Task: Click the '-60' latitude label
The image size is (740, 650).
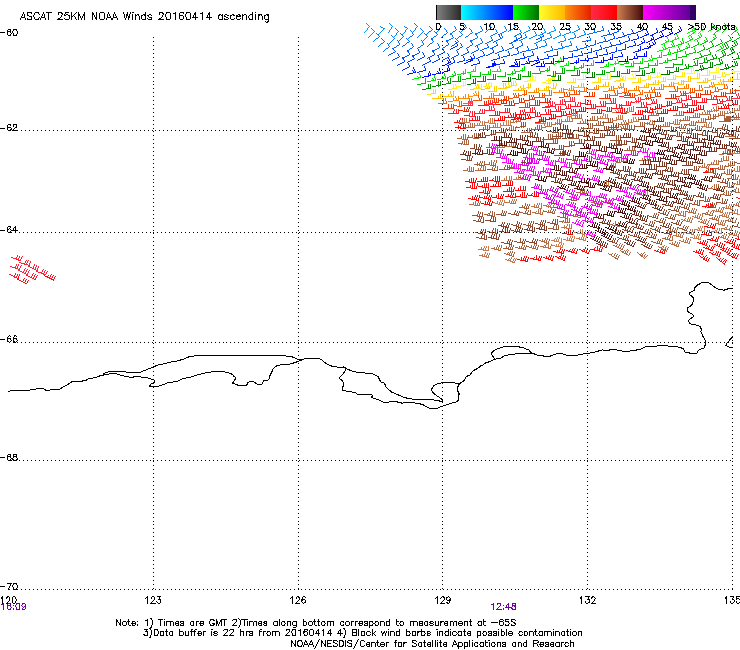Action: pos(9,32)
